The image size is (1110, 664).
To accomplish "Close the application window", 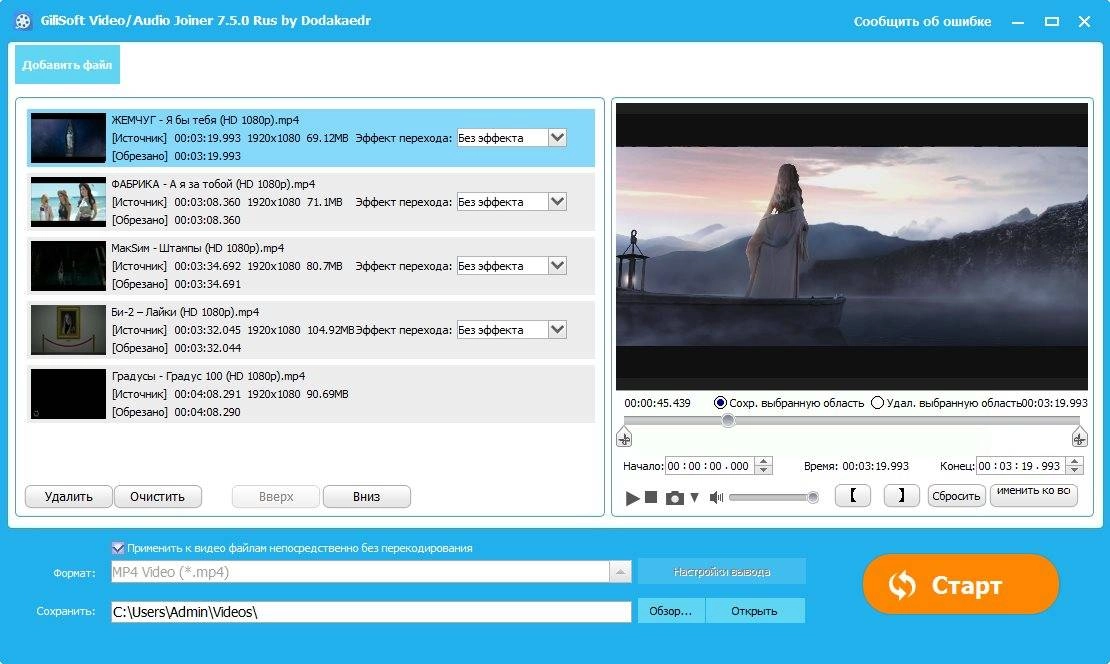I will (x=1085, y=22).
